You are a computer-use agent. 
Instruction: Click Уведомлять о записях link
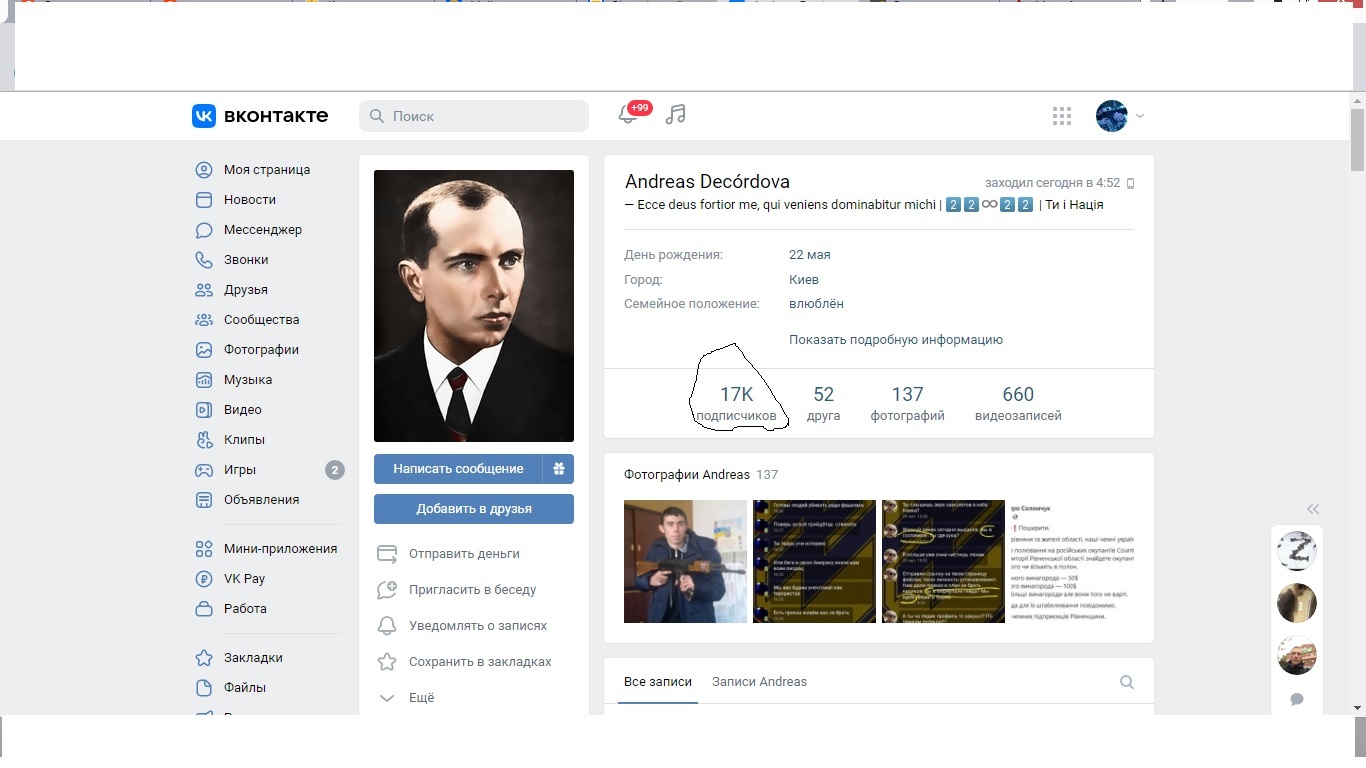[x=478, y=626]
